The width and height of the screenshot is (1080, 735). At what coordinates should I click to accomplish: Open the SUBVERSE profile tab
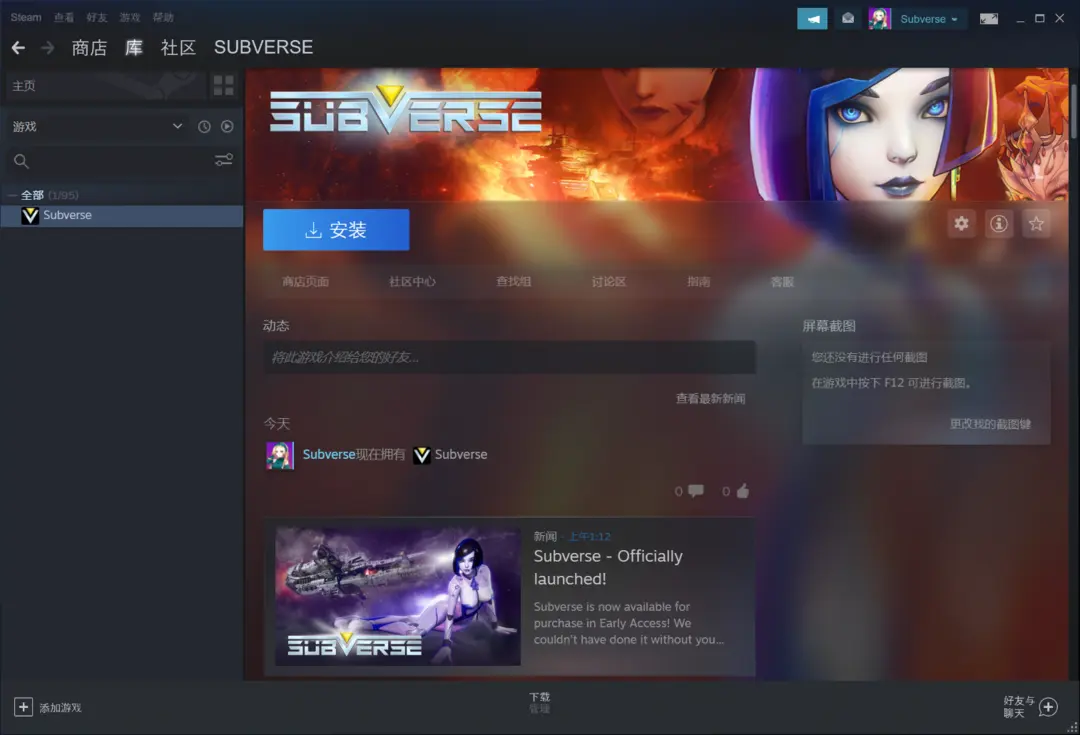(263, 48)
